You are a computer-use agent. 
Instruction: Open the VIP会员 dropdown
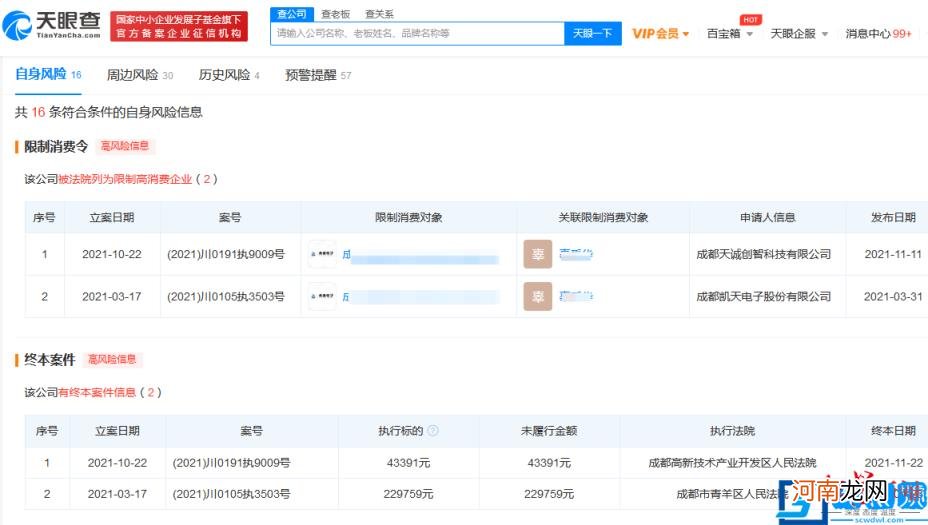pos(660,34)
